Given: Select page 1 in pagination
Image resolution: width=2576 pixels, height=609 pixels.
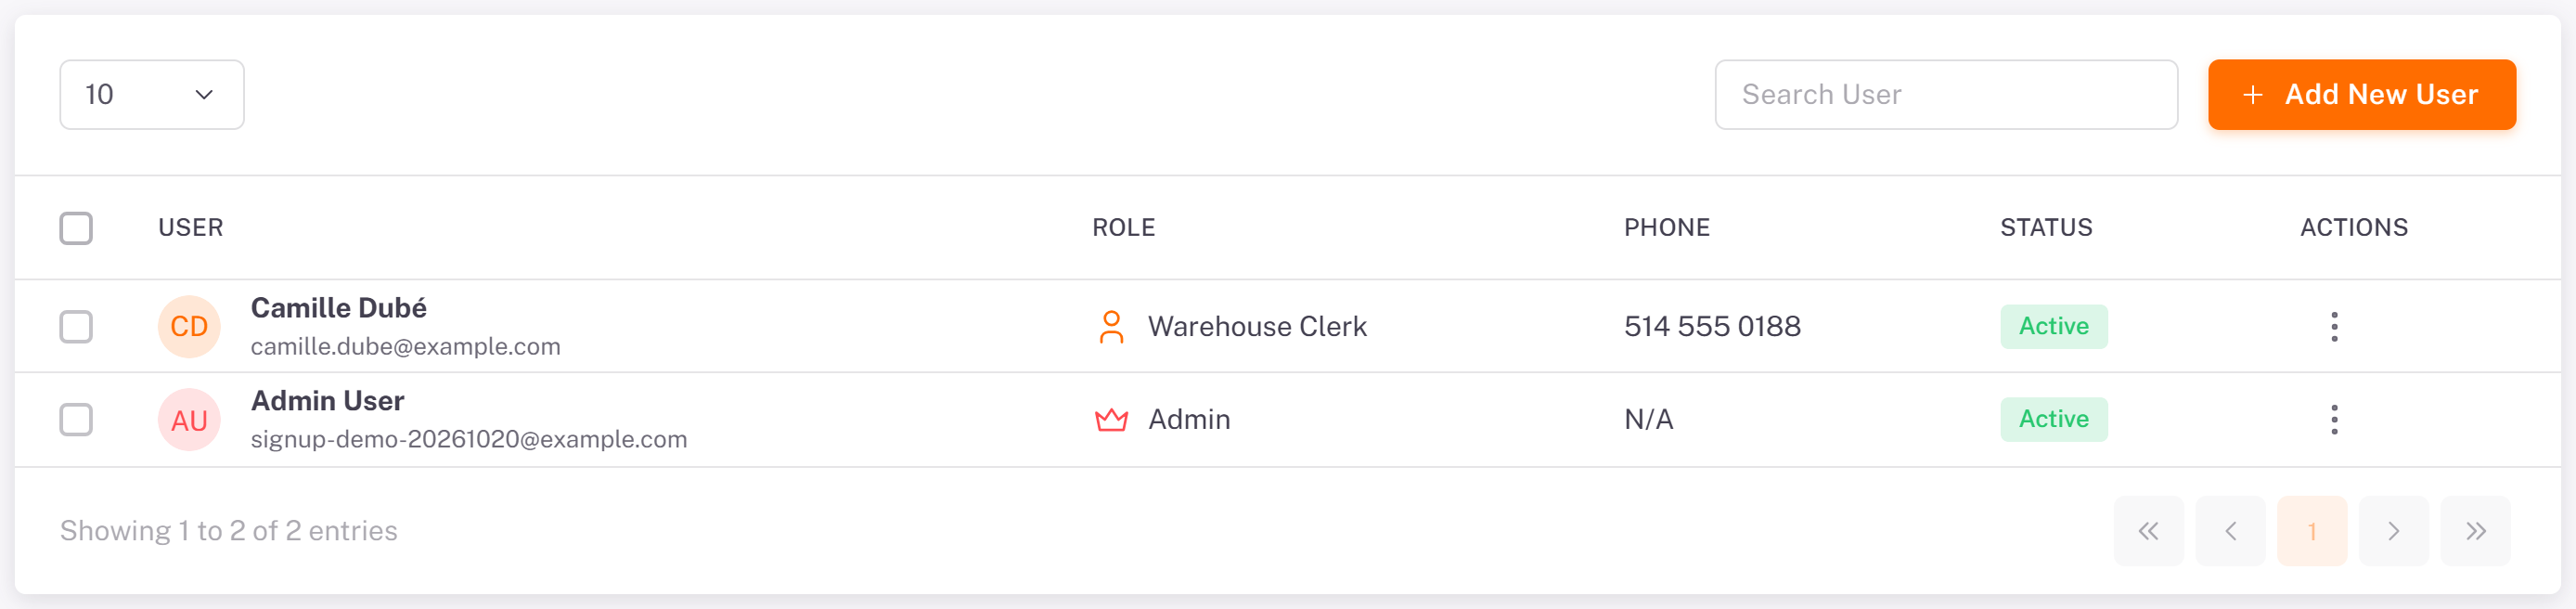Looking at the screenshot, I should (x=2312, y=531).
